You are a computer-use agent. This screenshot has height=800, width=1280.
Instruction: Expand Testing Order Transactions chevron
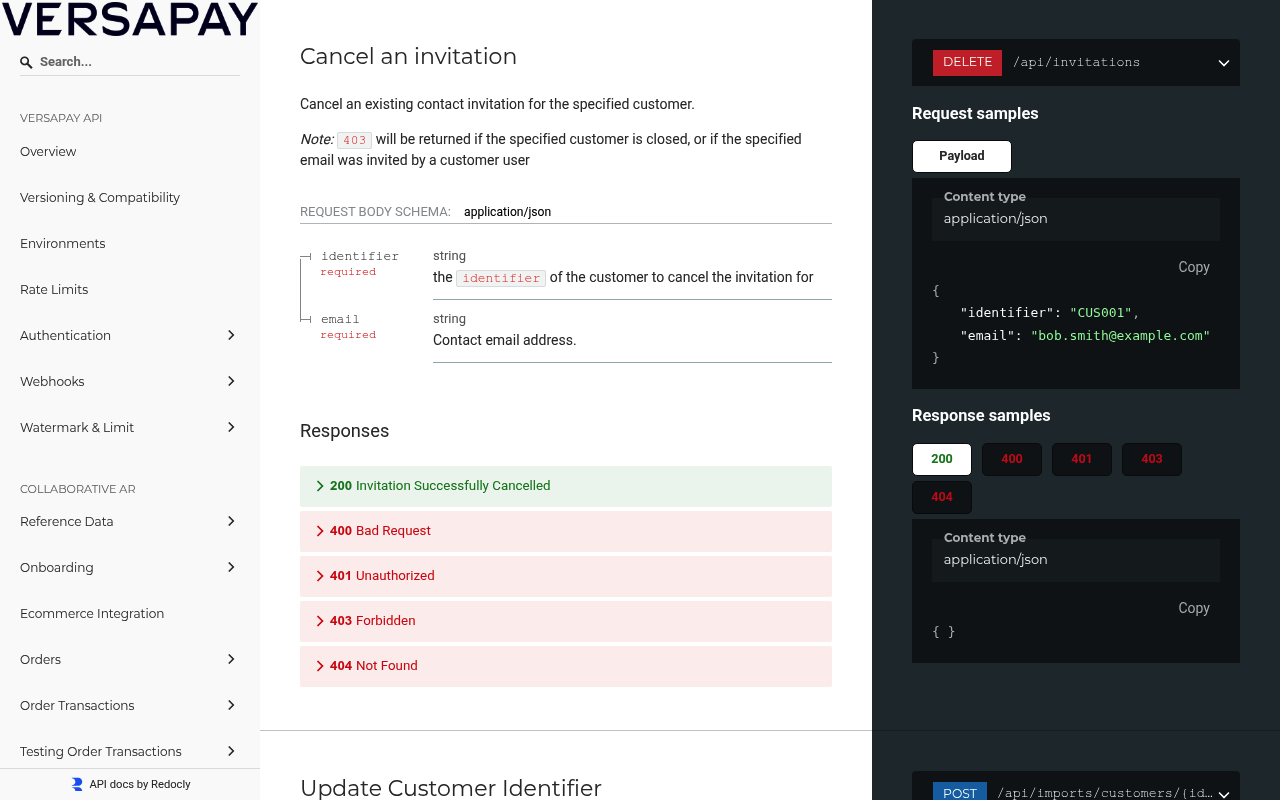[231, 751]
